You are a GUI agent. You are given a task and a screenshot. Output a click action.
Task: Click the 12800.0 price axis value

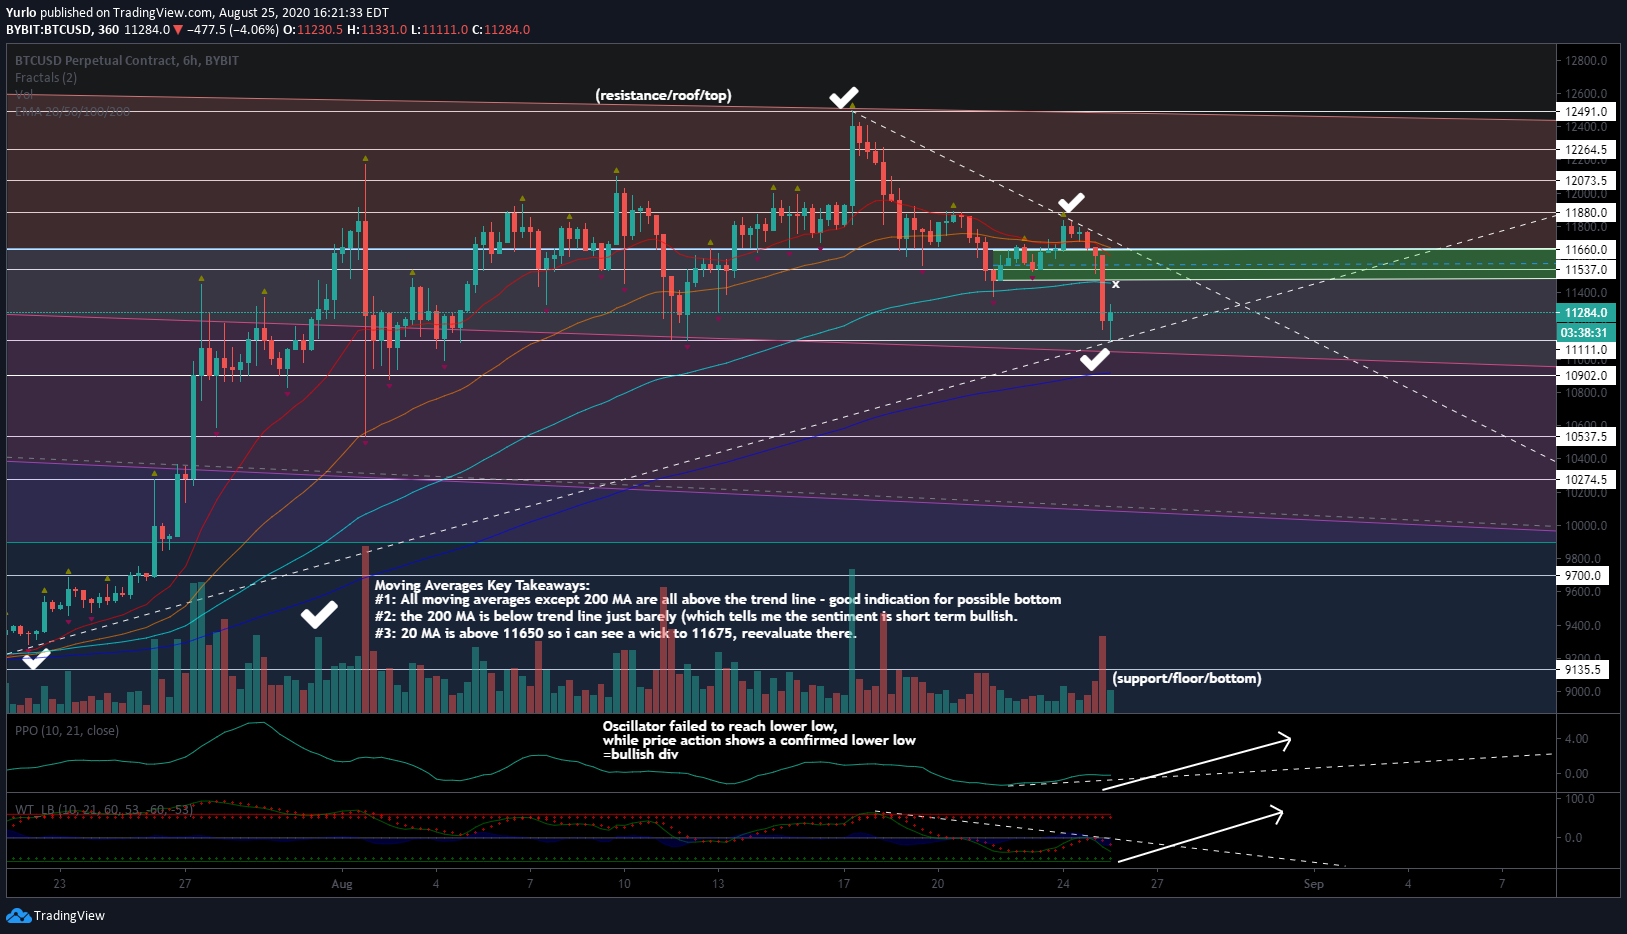(1587, 61)
